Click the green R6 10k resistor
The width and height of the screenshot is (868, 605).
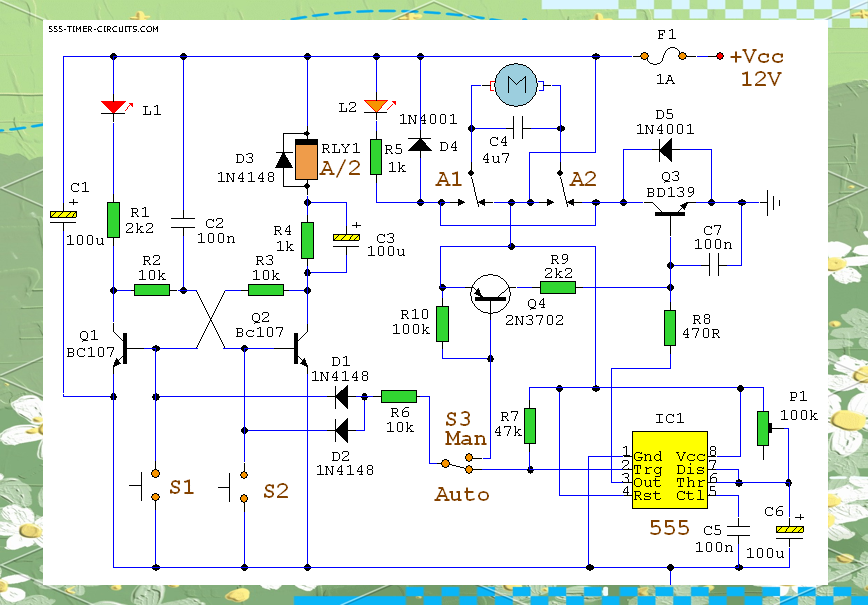pos(399,397)
